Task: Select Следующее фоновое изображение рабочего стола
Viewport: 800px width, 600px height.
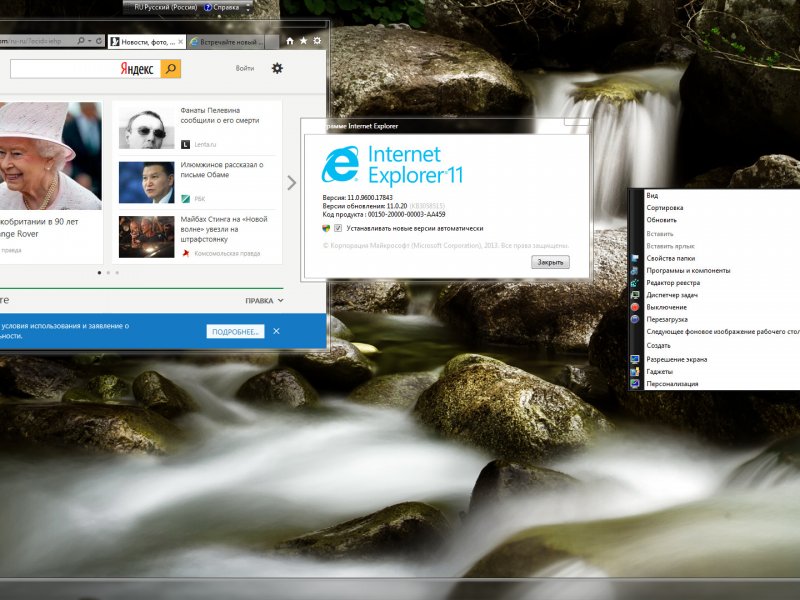Action: click(x=722, y=332)
